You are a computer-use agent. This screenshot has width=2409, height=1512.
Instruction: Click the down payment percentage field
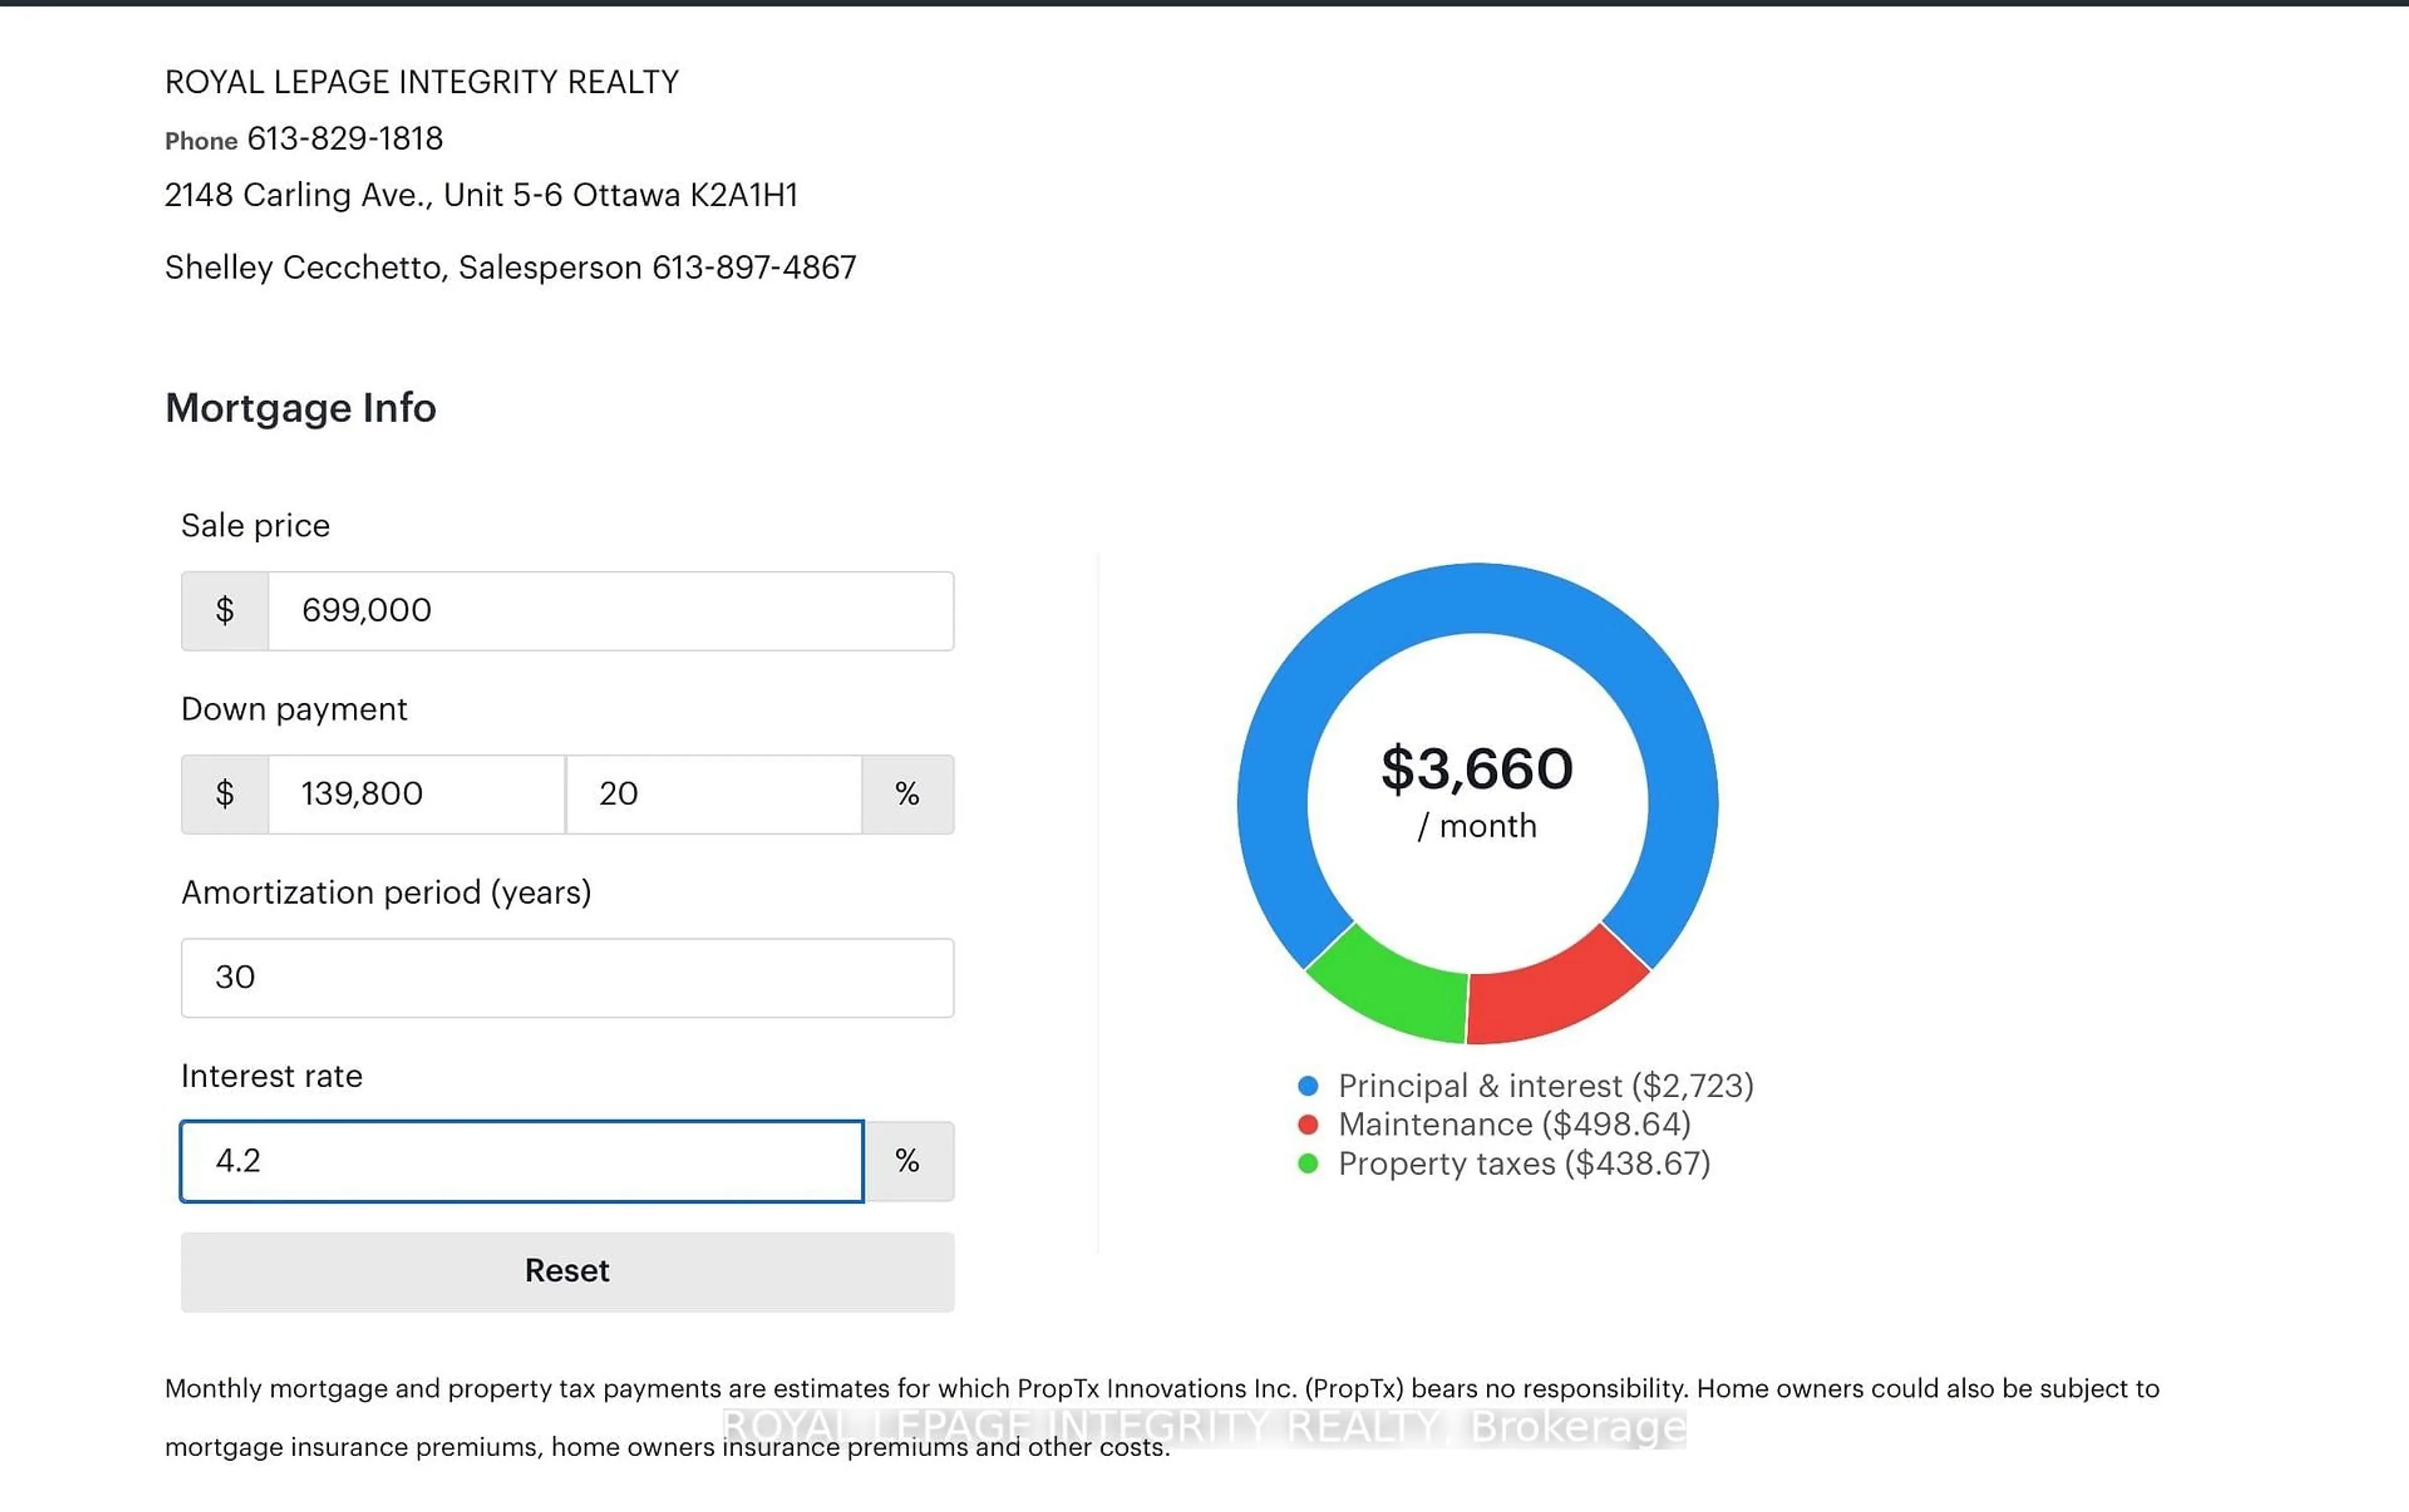(x=714, y=794)
